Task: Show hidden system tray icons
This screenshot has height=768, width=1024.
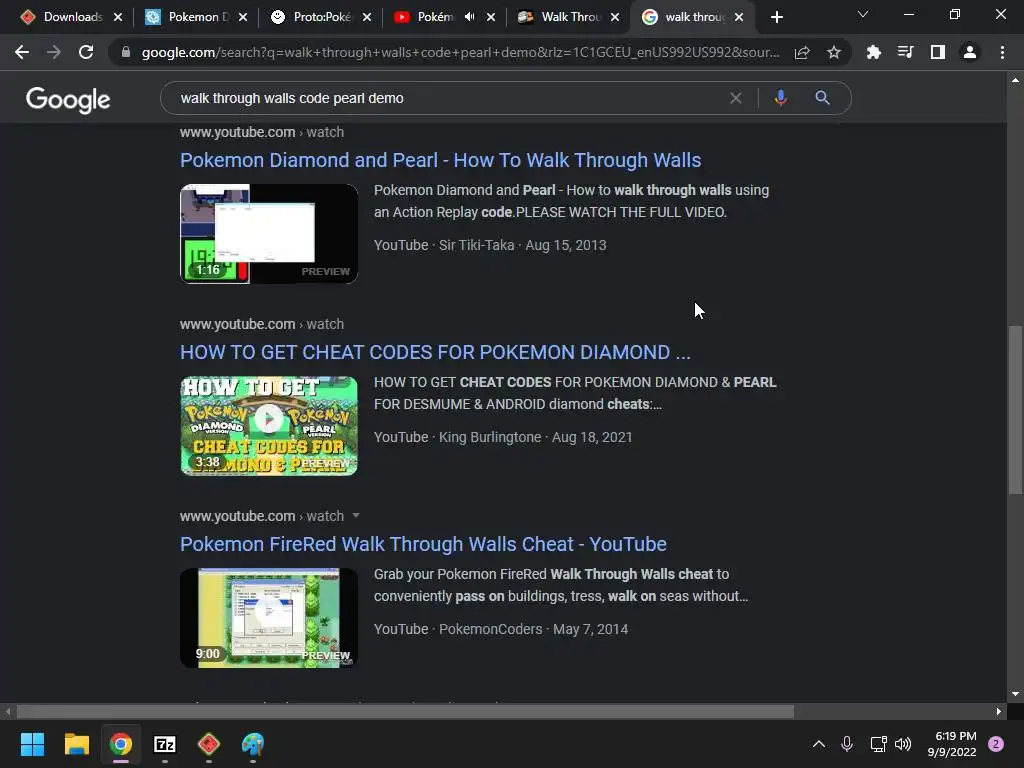Action: (818, 744)
